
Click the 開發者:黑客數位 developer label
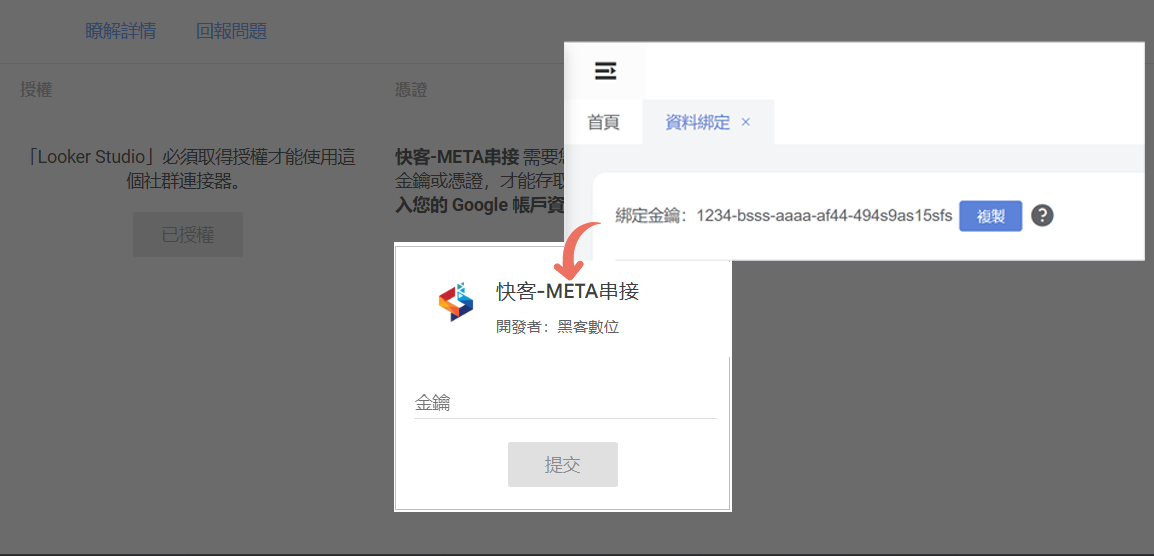(x=557, y=327)
